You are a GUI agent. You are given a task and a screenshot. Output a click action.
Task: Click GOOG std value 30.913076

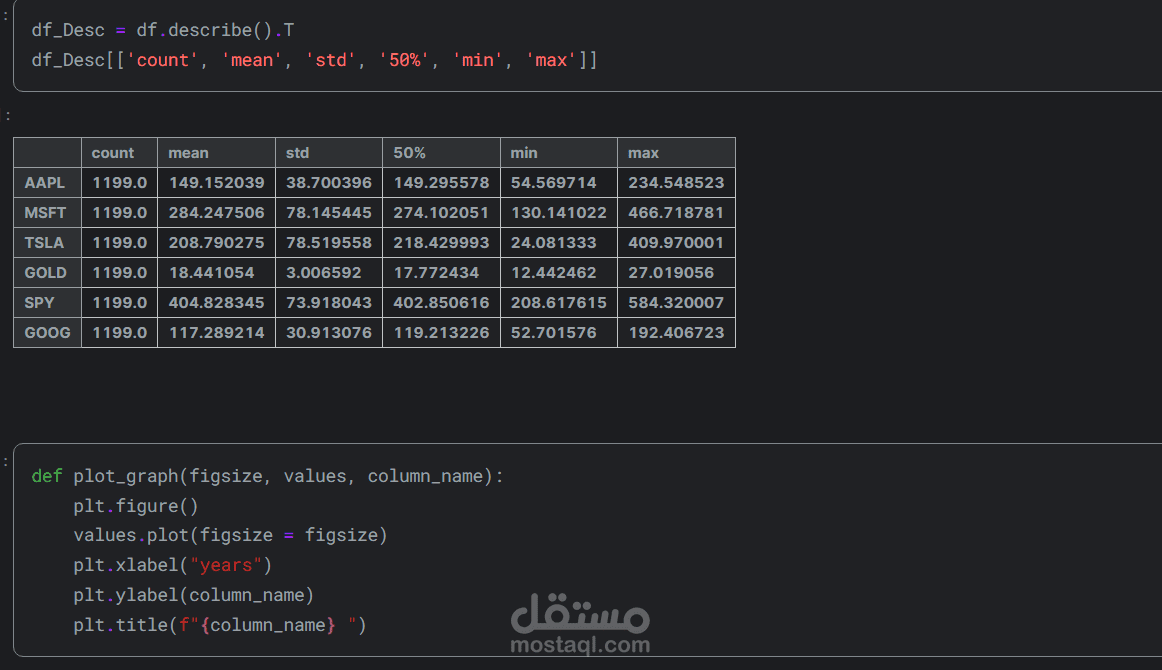329,333
